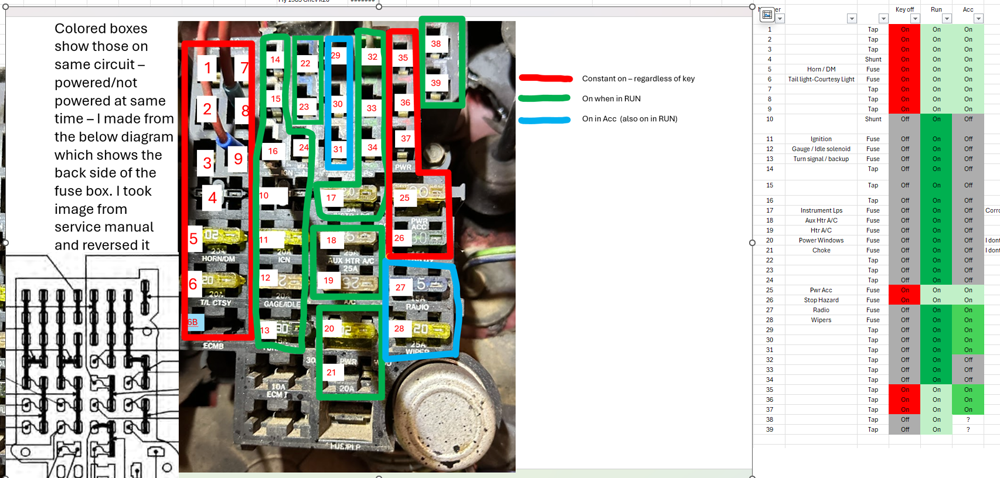Viewport: 1000px width, 478px height.
Task: Open the Acc column filter dropdown
Action: pyautogui.click(x=979, y=19)
